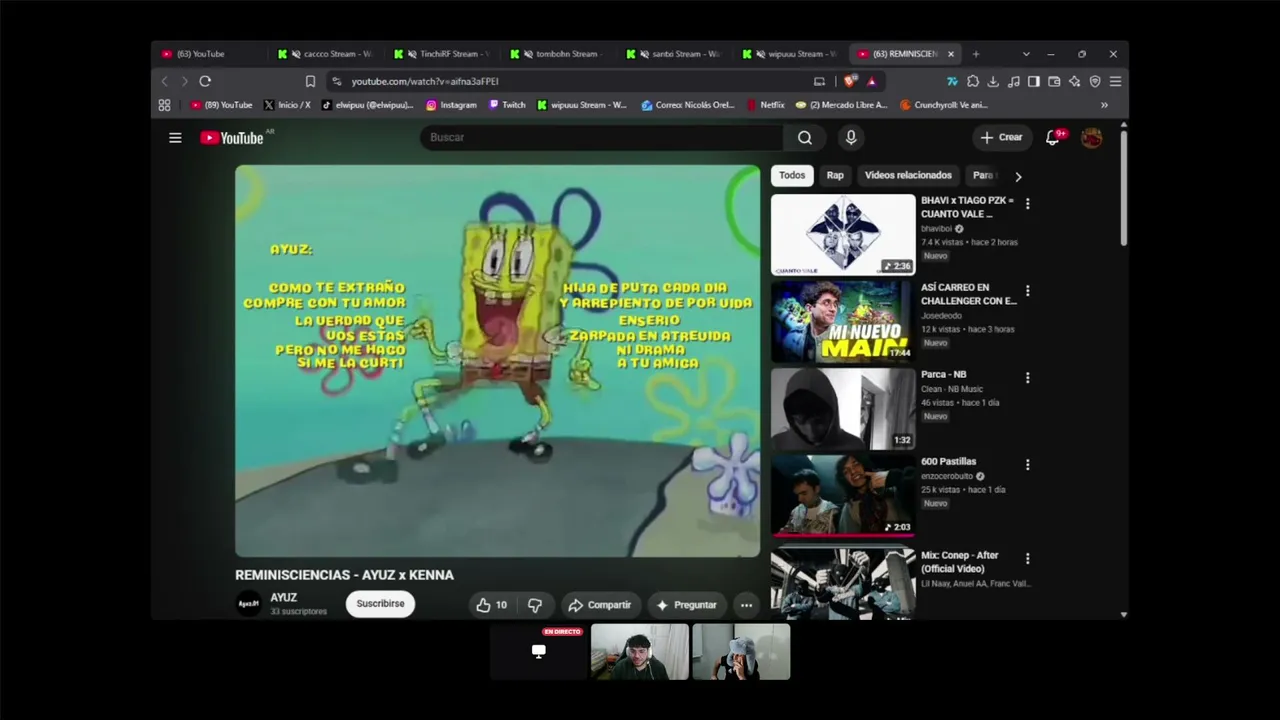Screen dimensions: 1280x720
Task: Select the EN DIRECTO screen share tile
Action: pos(539,652)
